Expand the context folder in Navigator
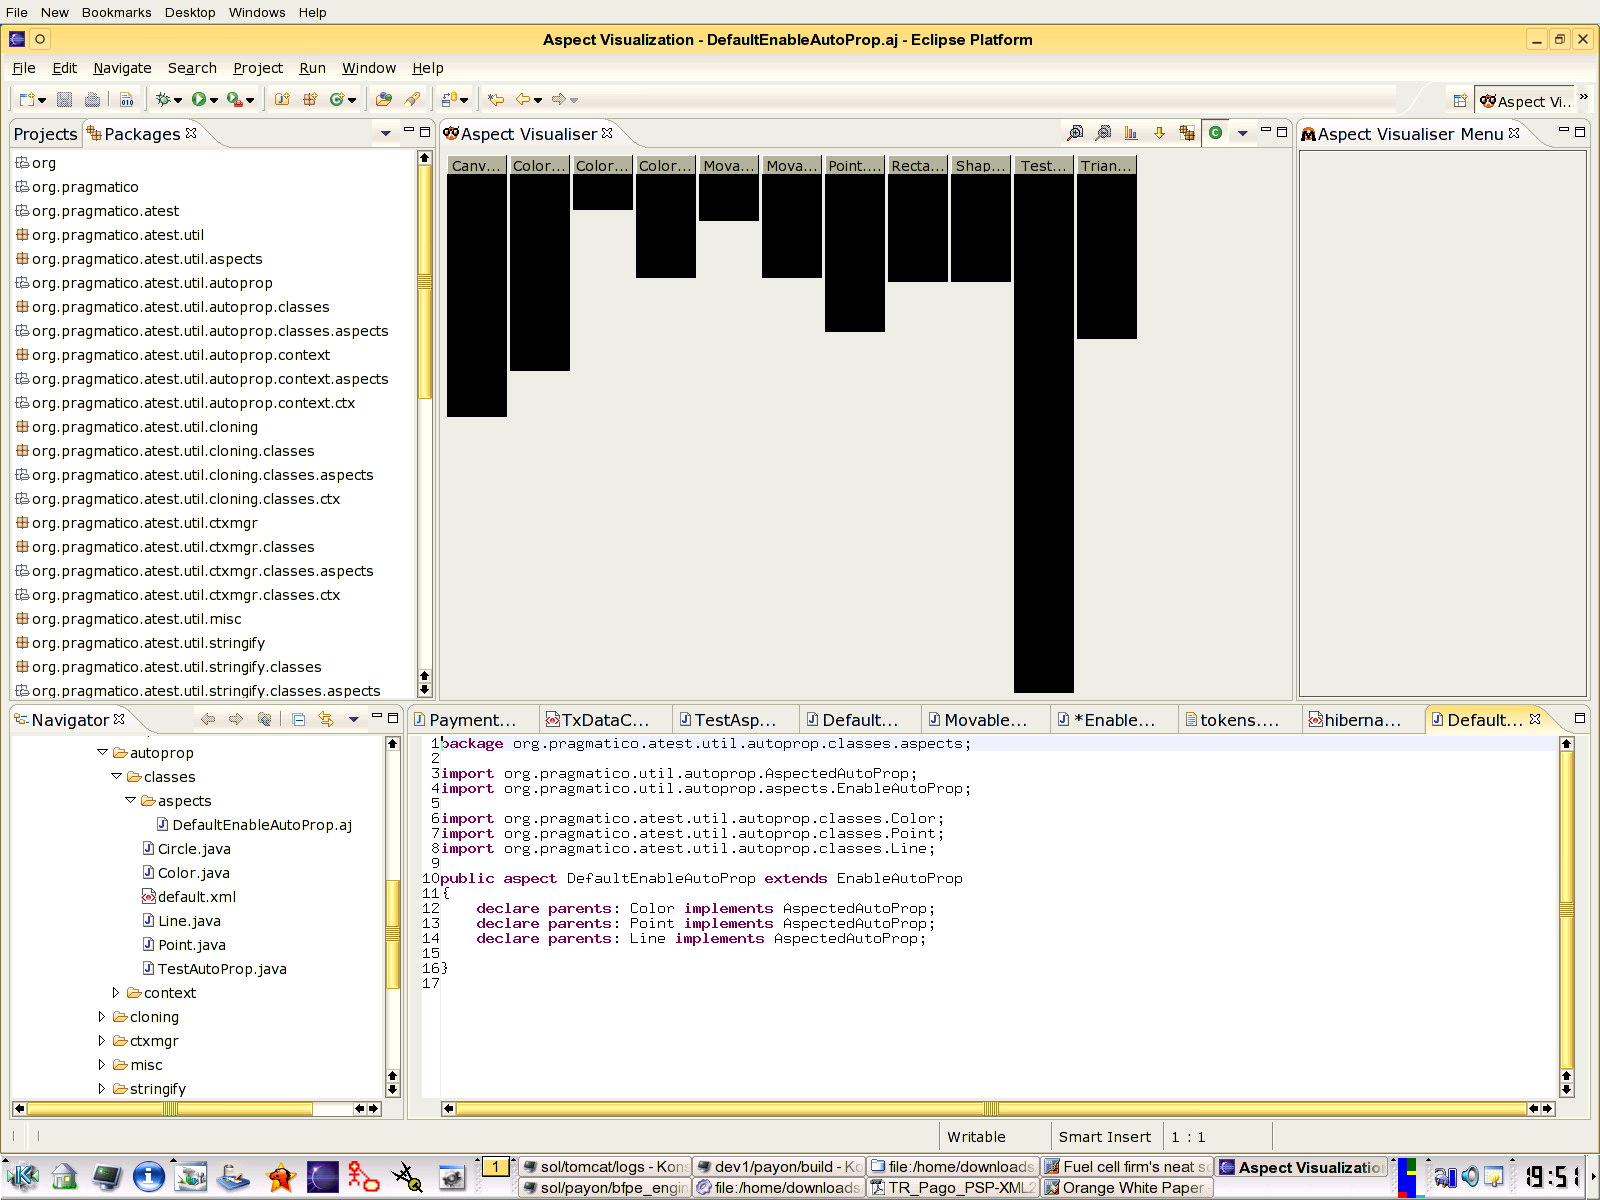This screenshot has height=1200, width=1600. click(116, 992)
